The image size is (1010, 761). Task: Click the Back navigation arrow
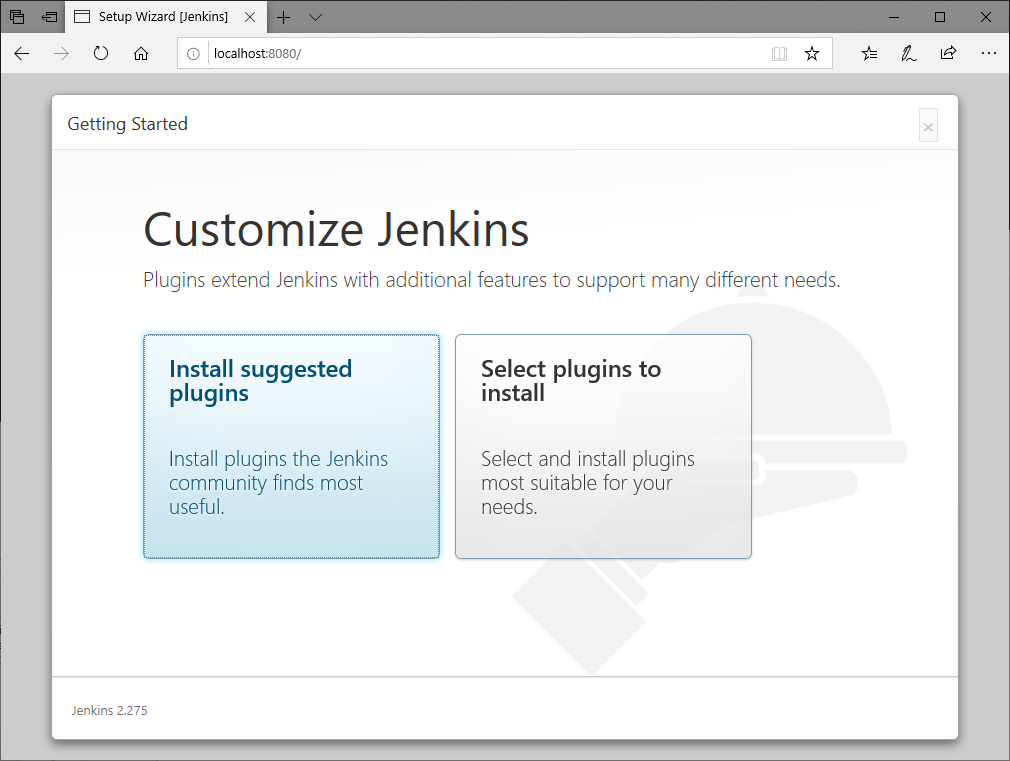point(21,53)
